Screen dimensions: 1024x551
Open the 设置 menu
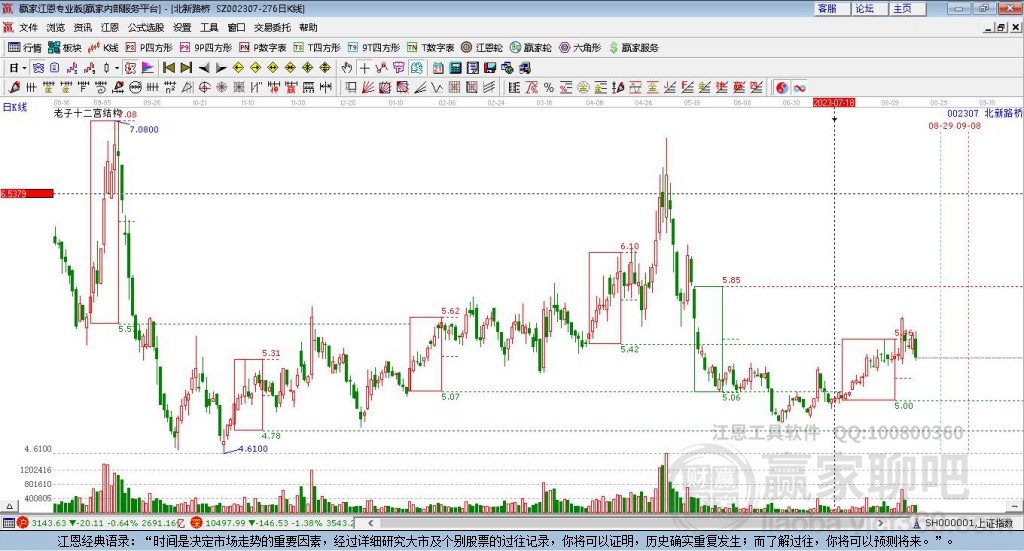click(182, 27)
